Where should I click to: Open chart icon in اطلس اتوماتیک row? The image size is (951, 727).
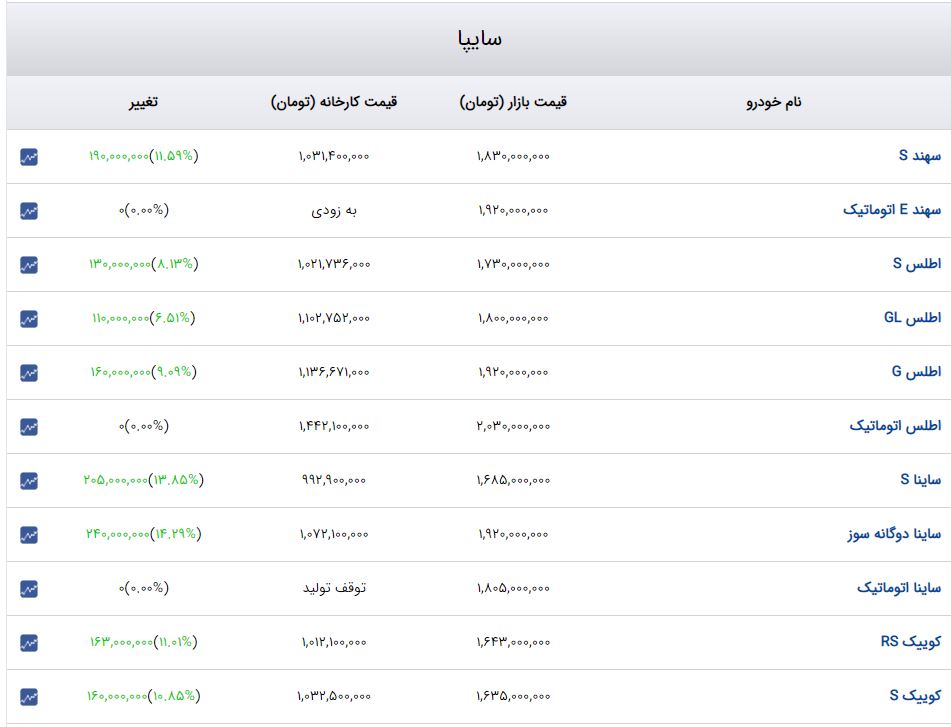point(29,427)
